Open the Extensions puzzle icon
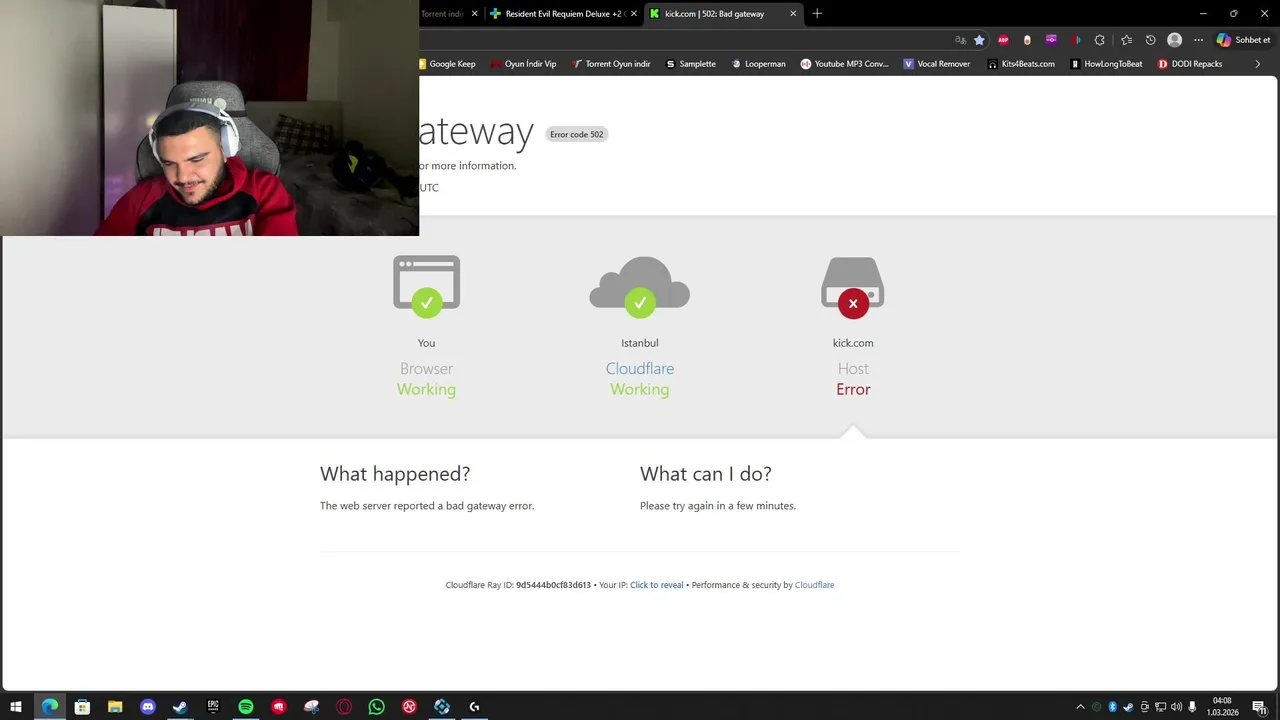Viewport: 1280px width, 720px height. [1099, 40]
